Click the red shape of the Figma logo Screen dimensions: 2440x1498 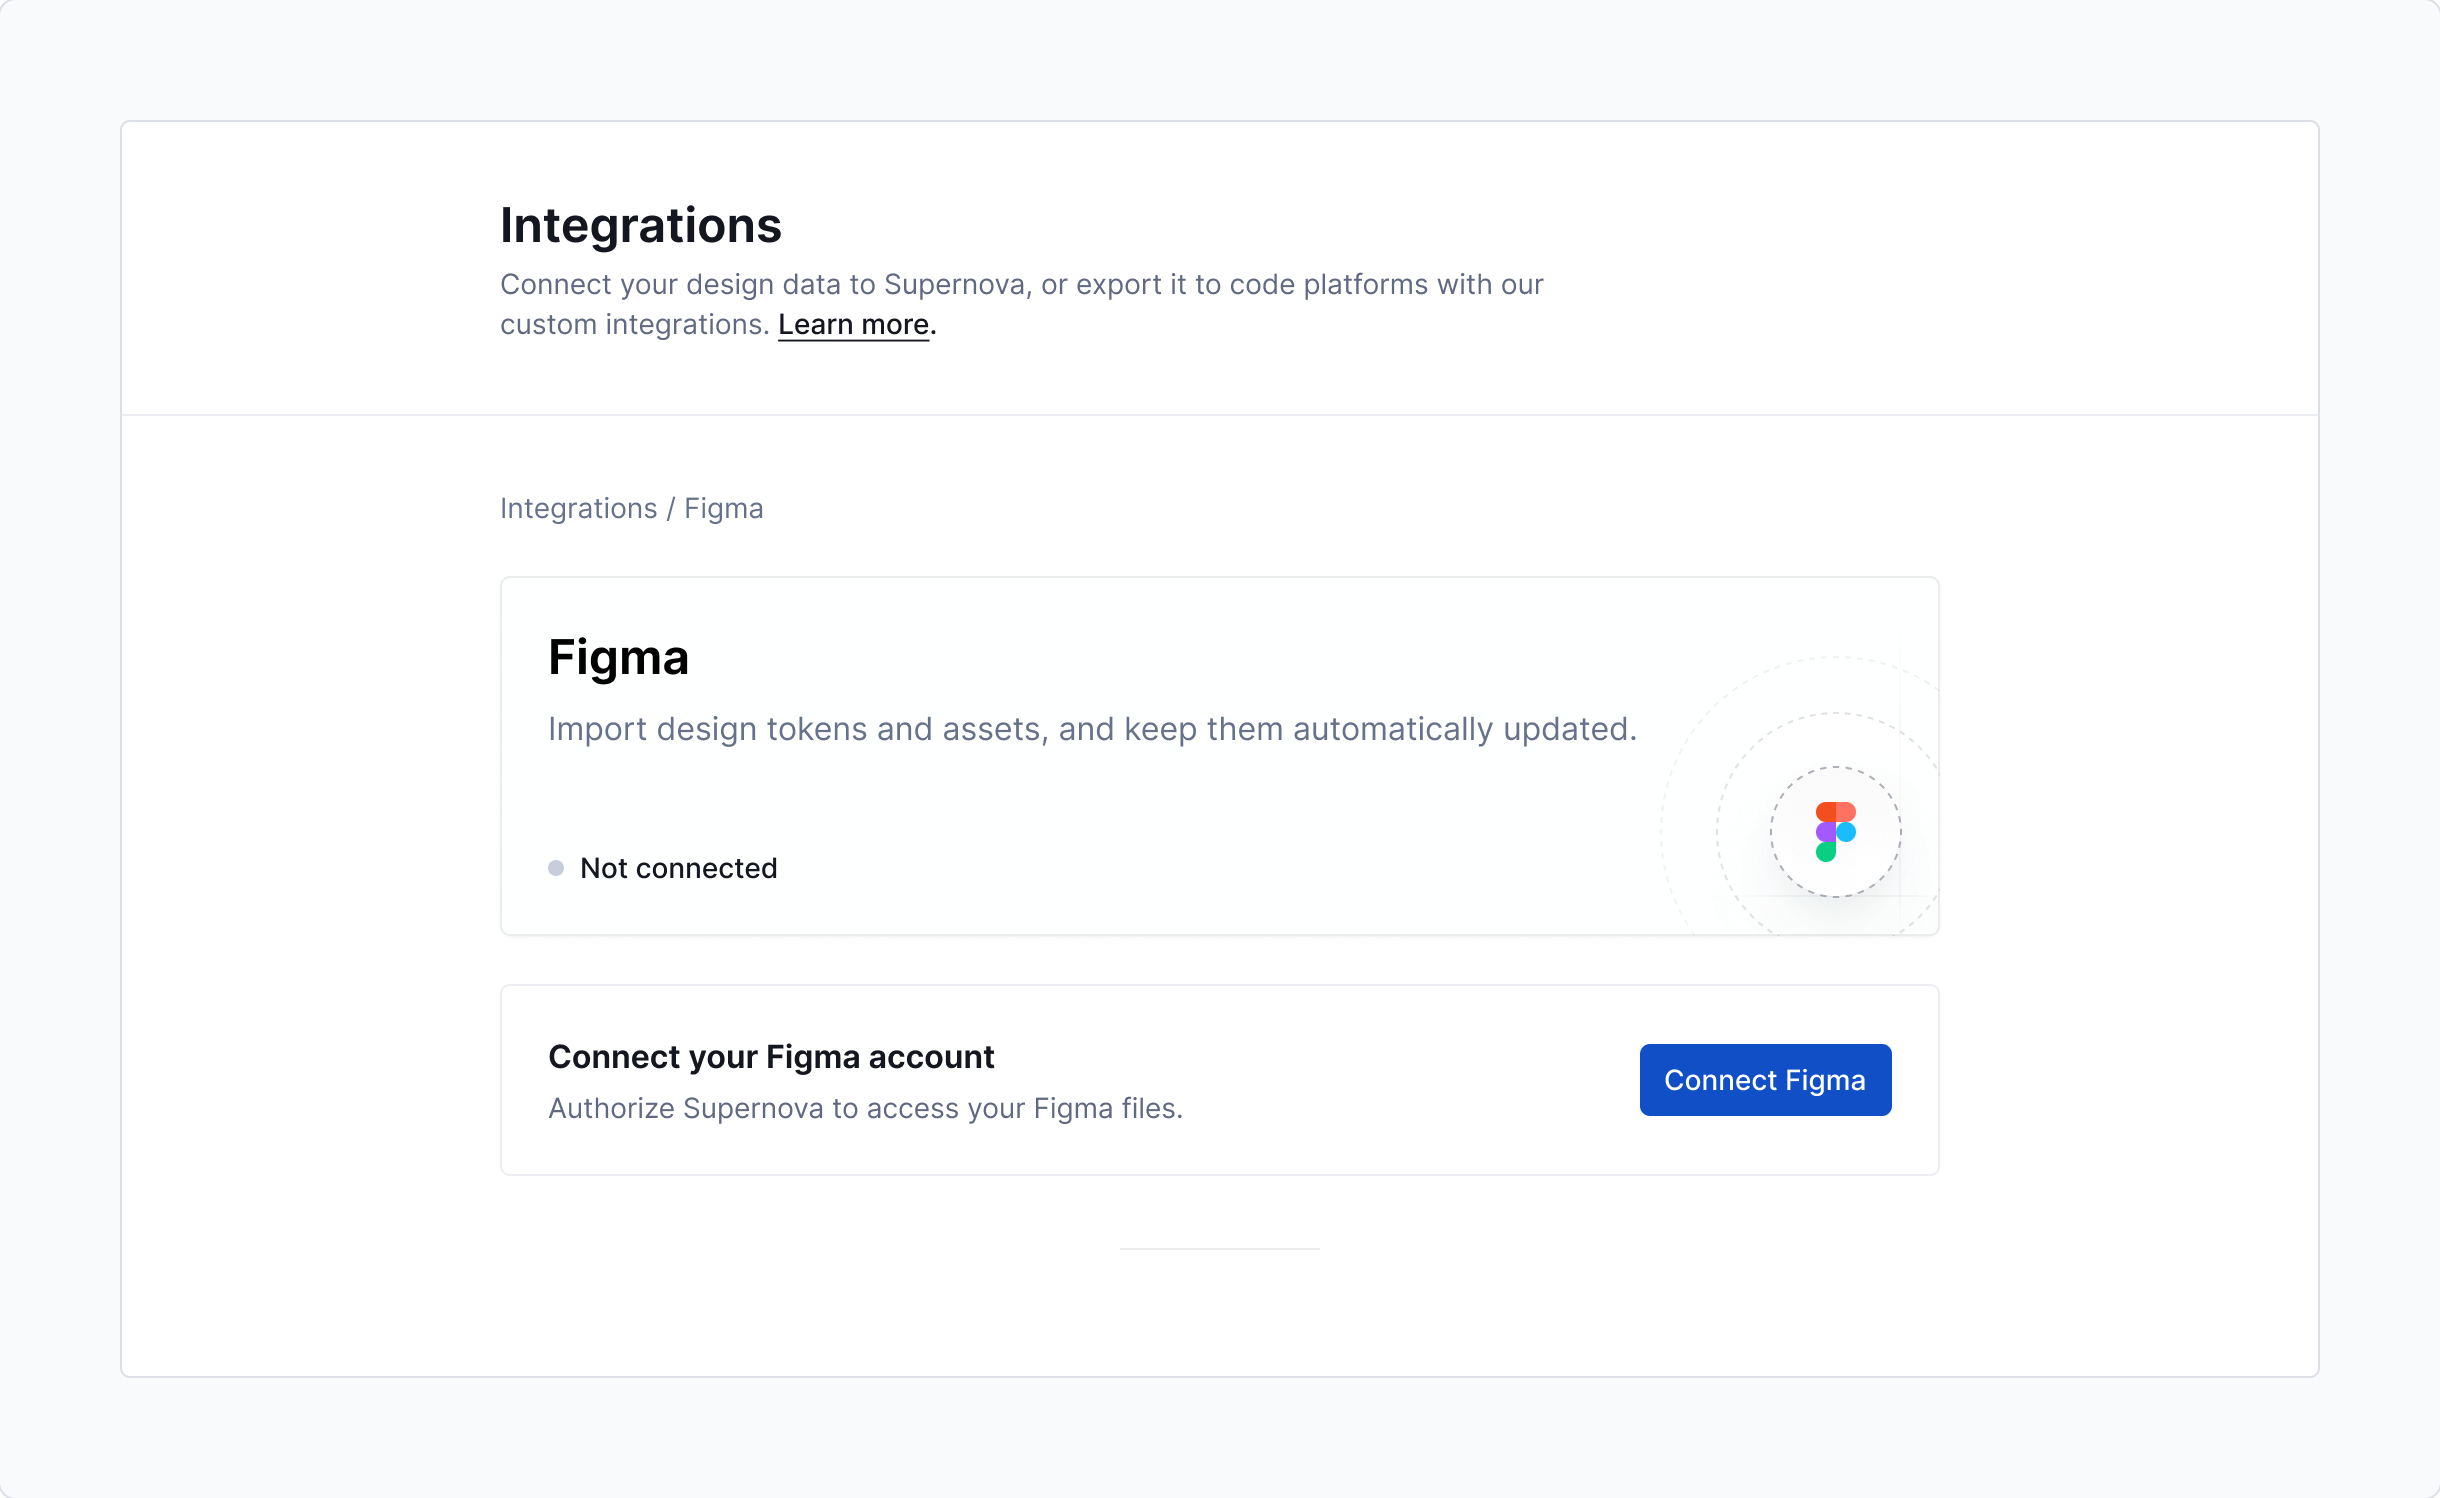(x=1826, y=811)
